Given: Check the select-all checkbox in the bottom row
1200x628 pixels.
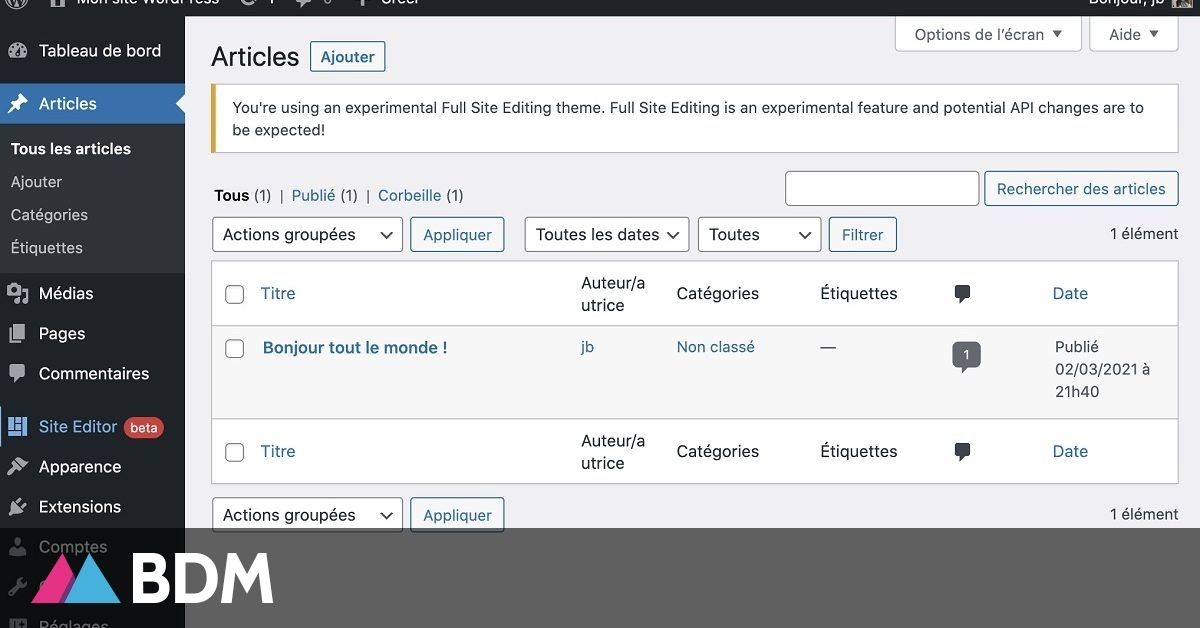Looking at the screenshot, I should (x=234, y=451).
